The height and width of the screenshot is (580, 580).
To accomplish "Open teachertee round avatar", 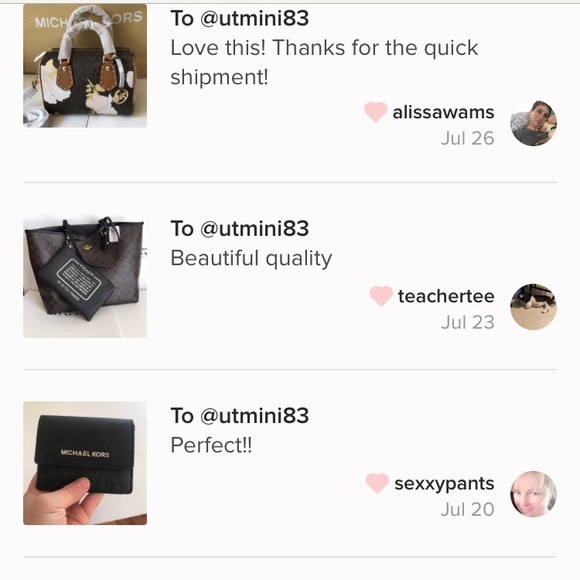I will [x=533, y=307].
